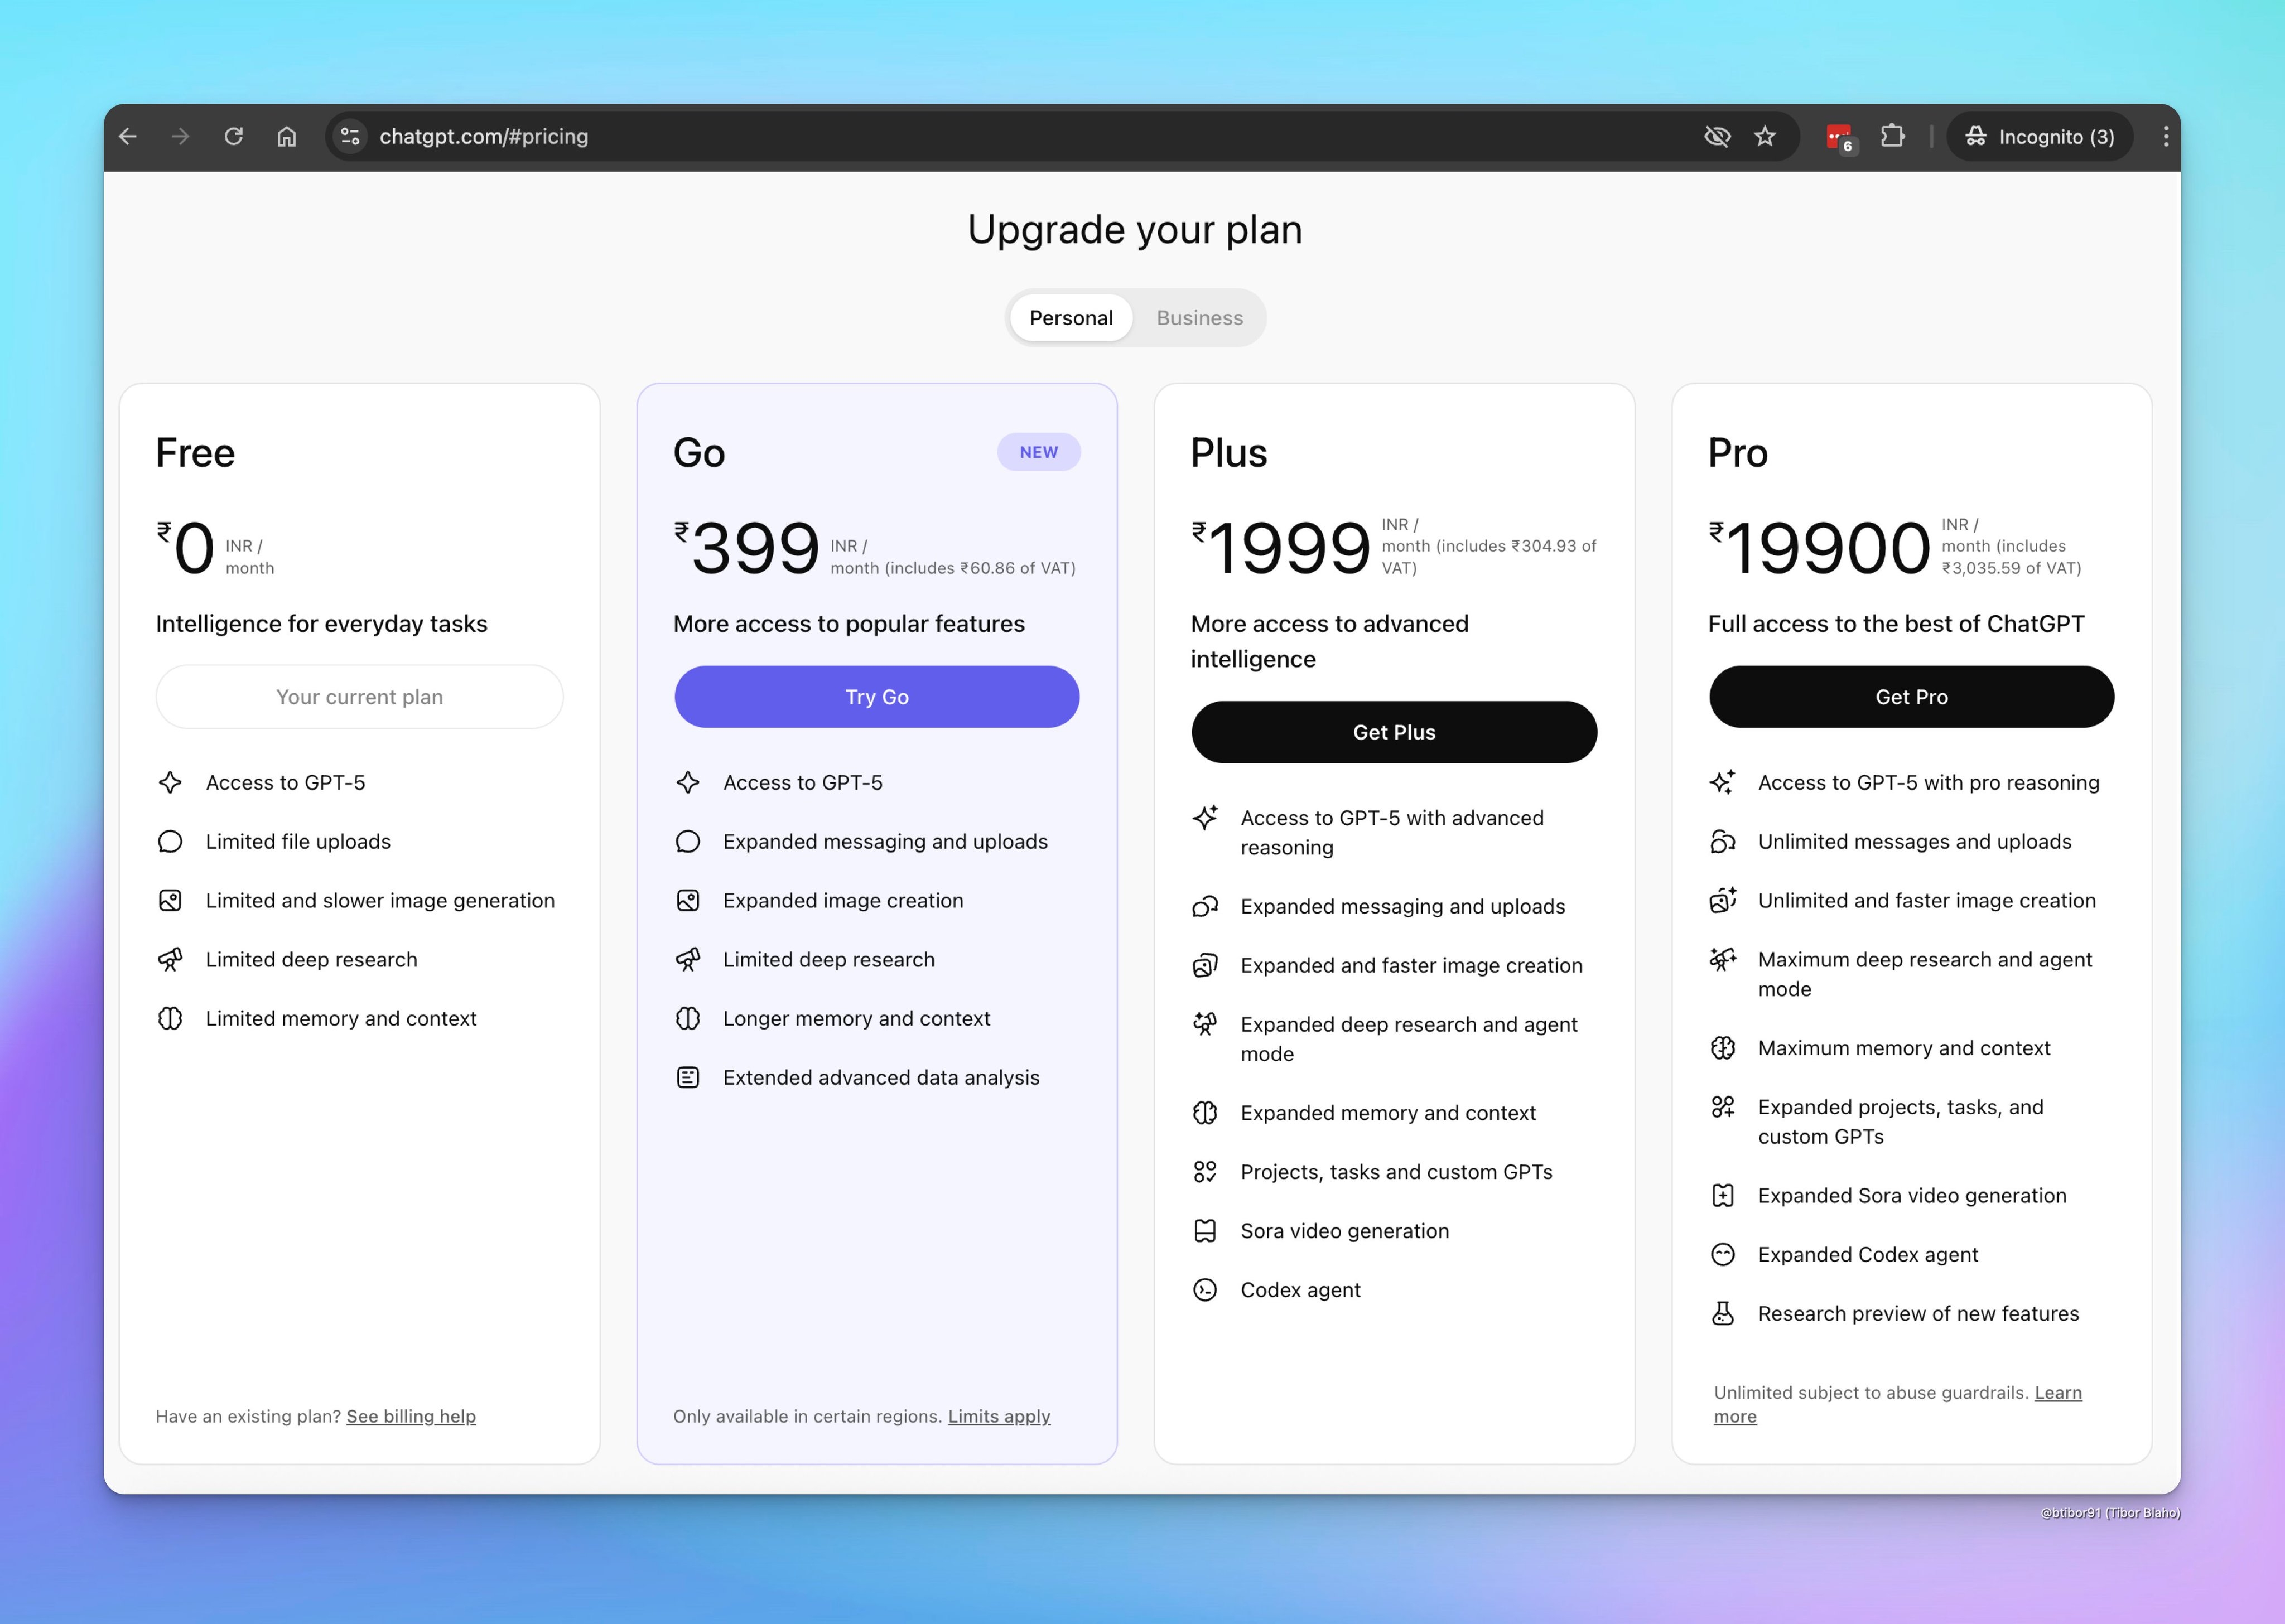The image size is (2285, 1624).
Task: Click the extensions puzzle icon in the toolbar
Action: click(1893, 136)
